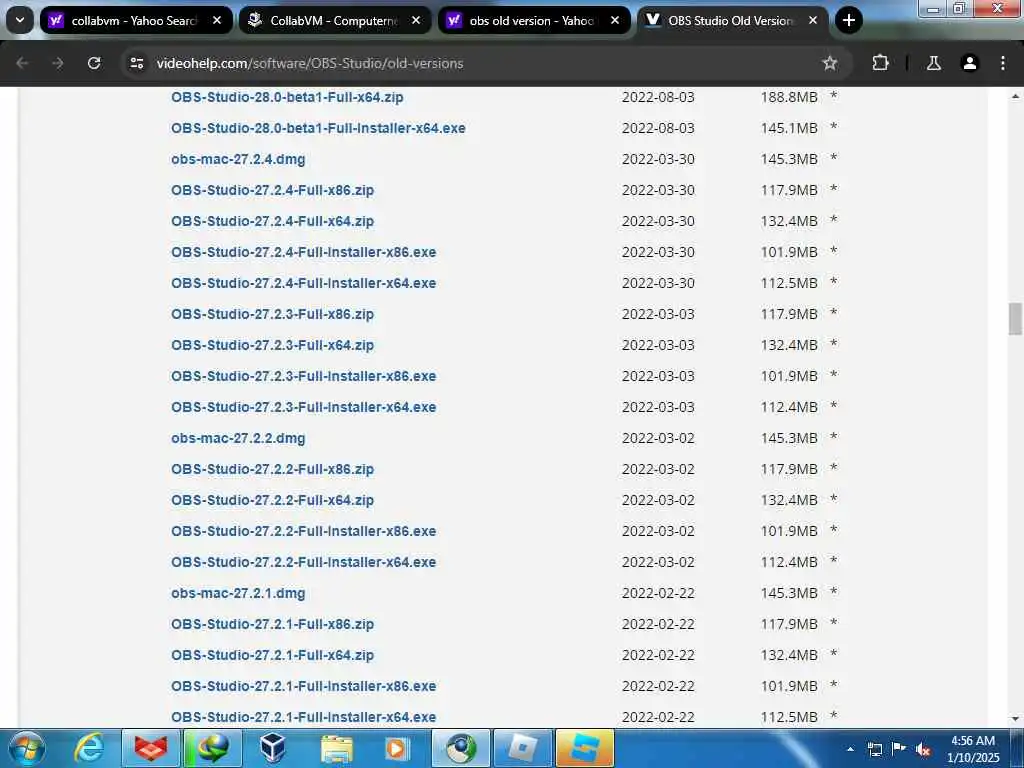Open the Chrome three-dot menu
1024x768 pixels.
pos(1002,63)
